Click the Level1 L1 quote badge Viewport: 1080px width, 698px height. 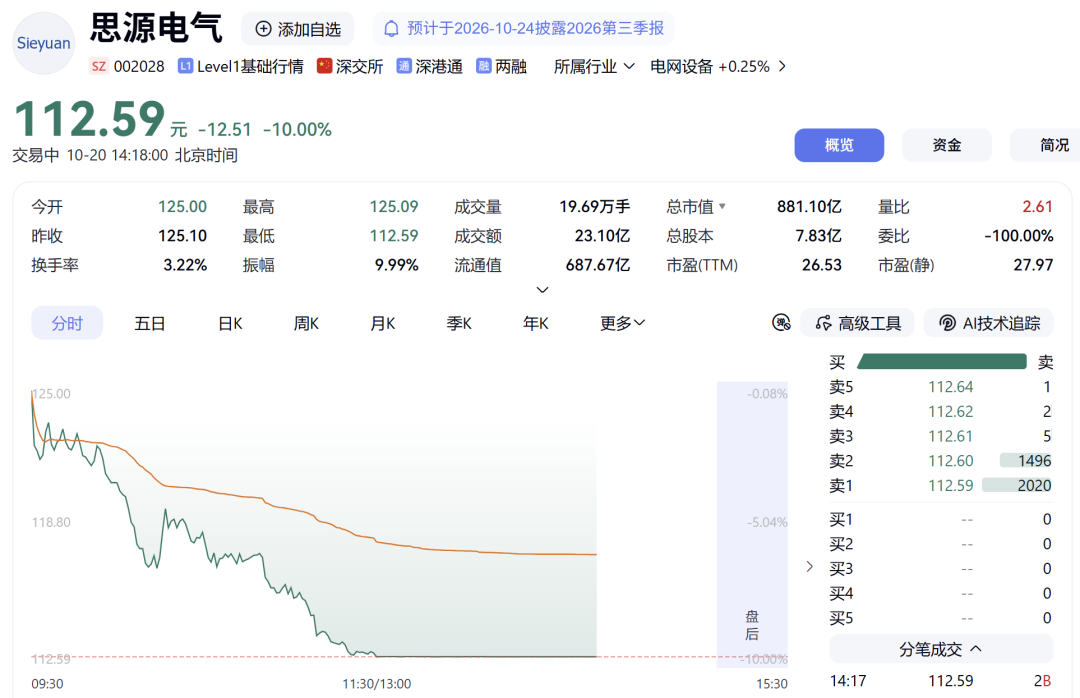(185, 66)
